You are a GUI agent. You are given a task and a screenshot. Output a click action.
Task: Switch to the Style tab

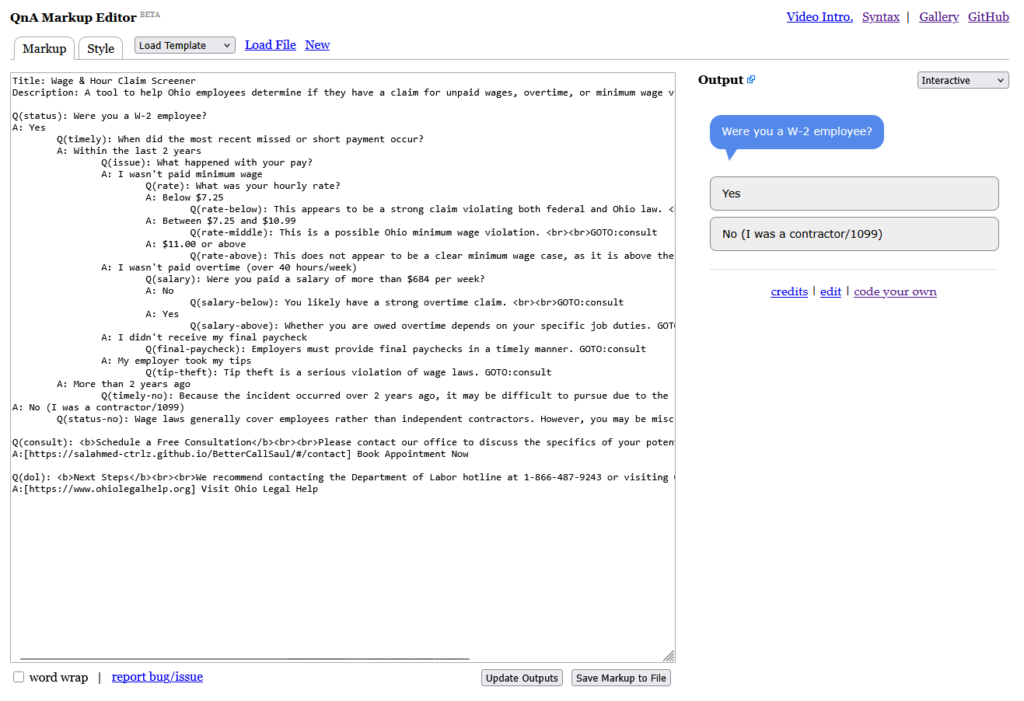tap(100, 47)
